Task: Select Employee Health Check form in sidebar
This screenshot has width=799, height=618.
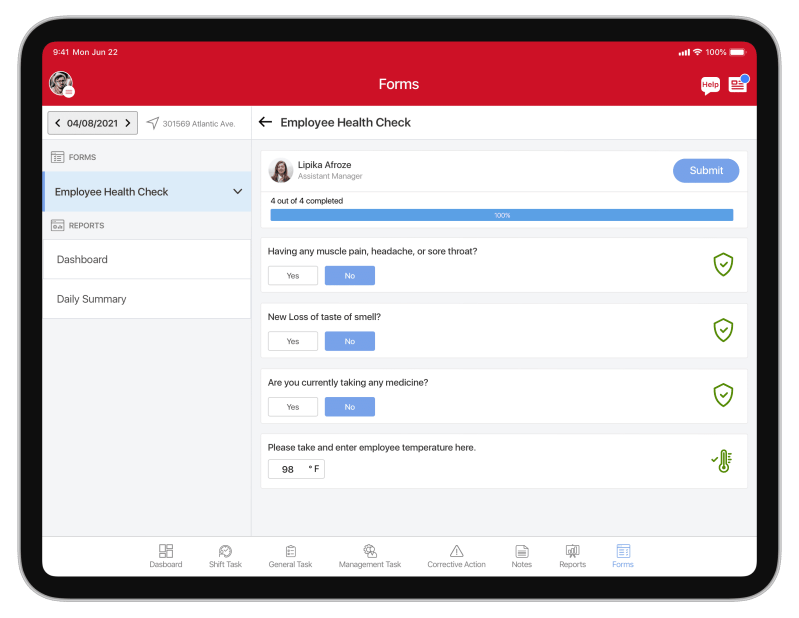Action: click(147, 192)
